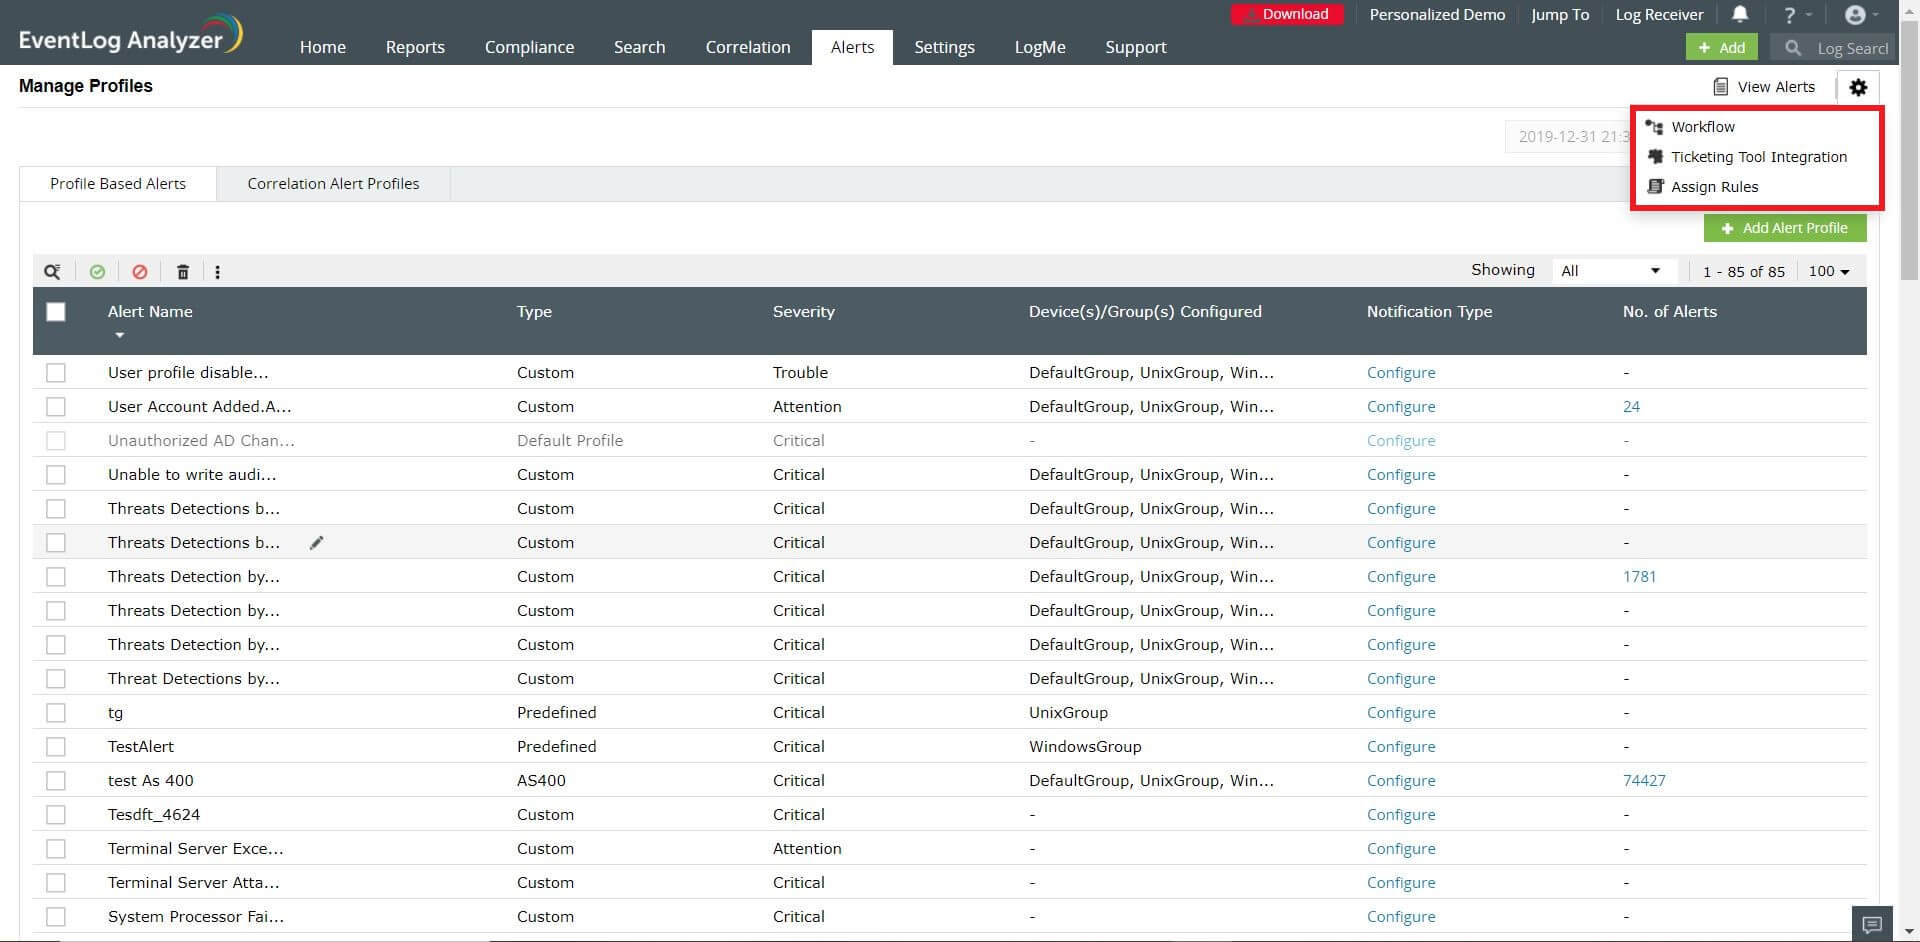
Task: Select Ticketing Tool Integration menu item
Action: pos(1758,157)
